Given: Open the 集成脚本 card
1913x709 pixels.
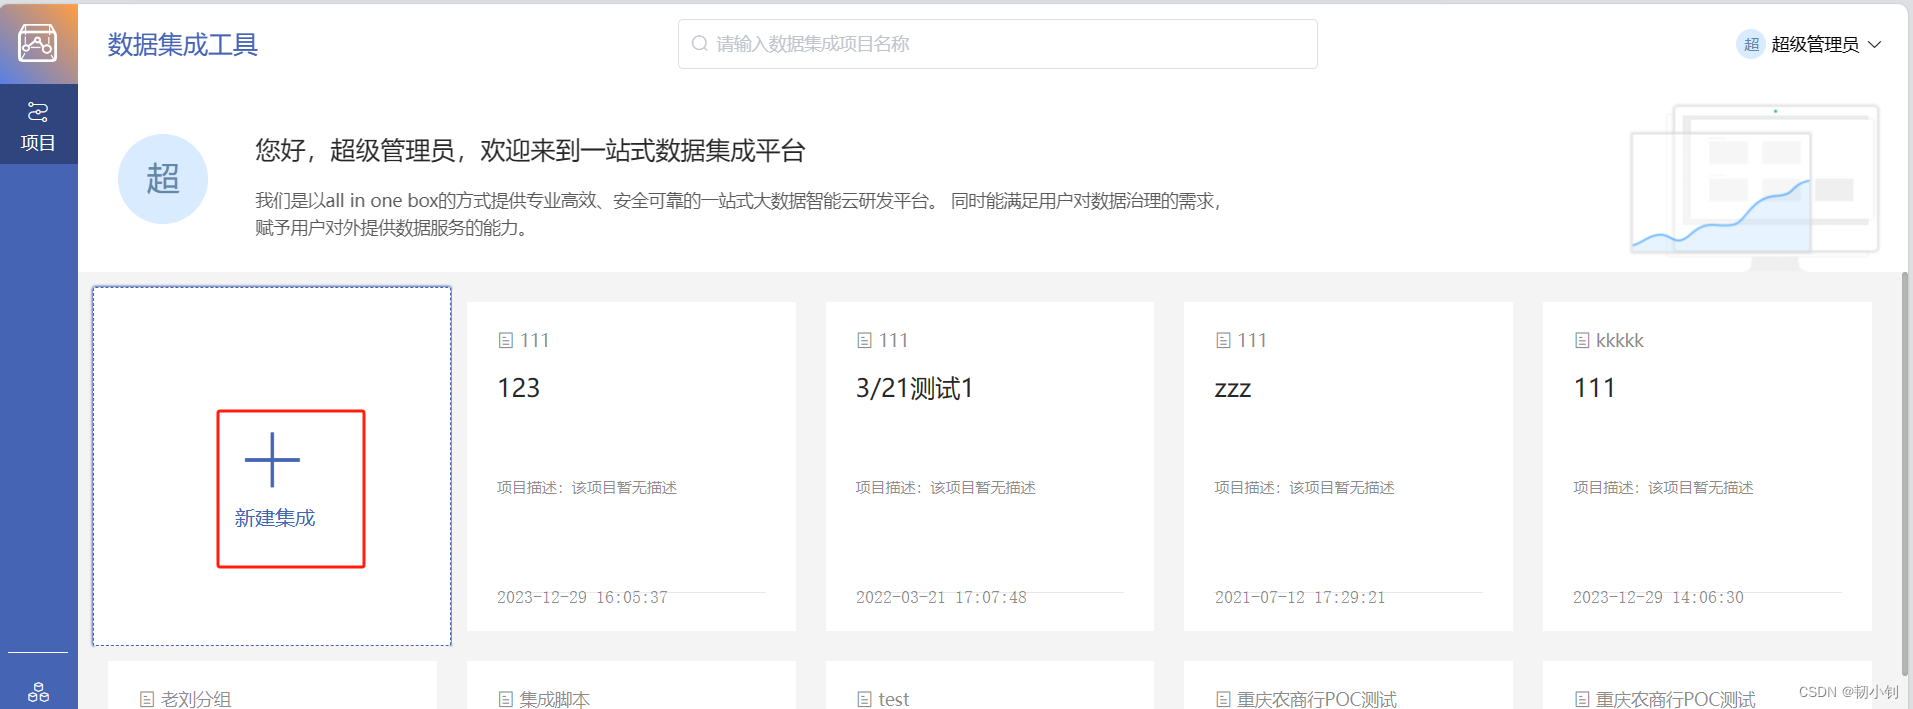Looking at the screenshot, I should 631,685.
